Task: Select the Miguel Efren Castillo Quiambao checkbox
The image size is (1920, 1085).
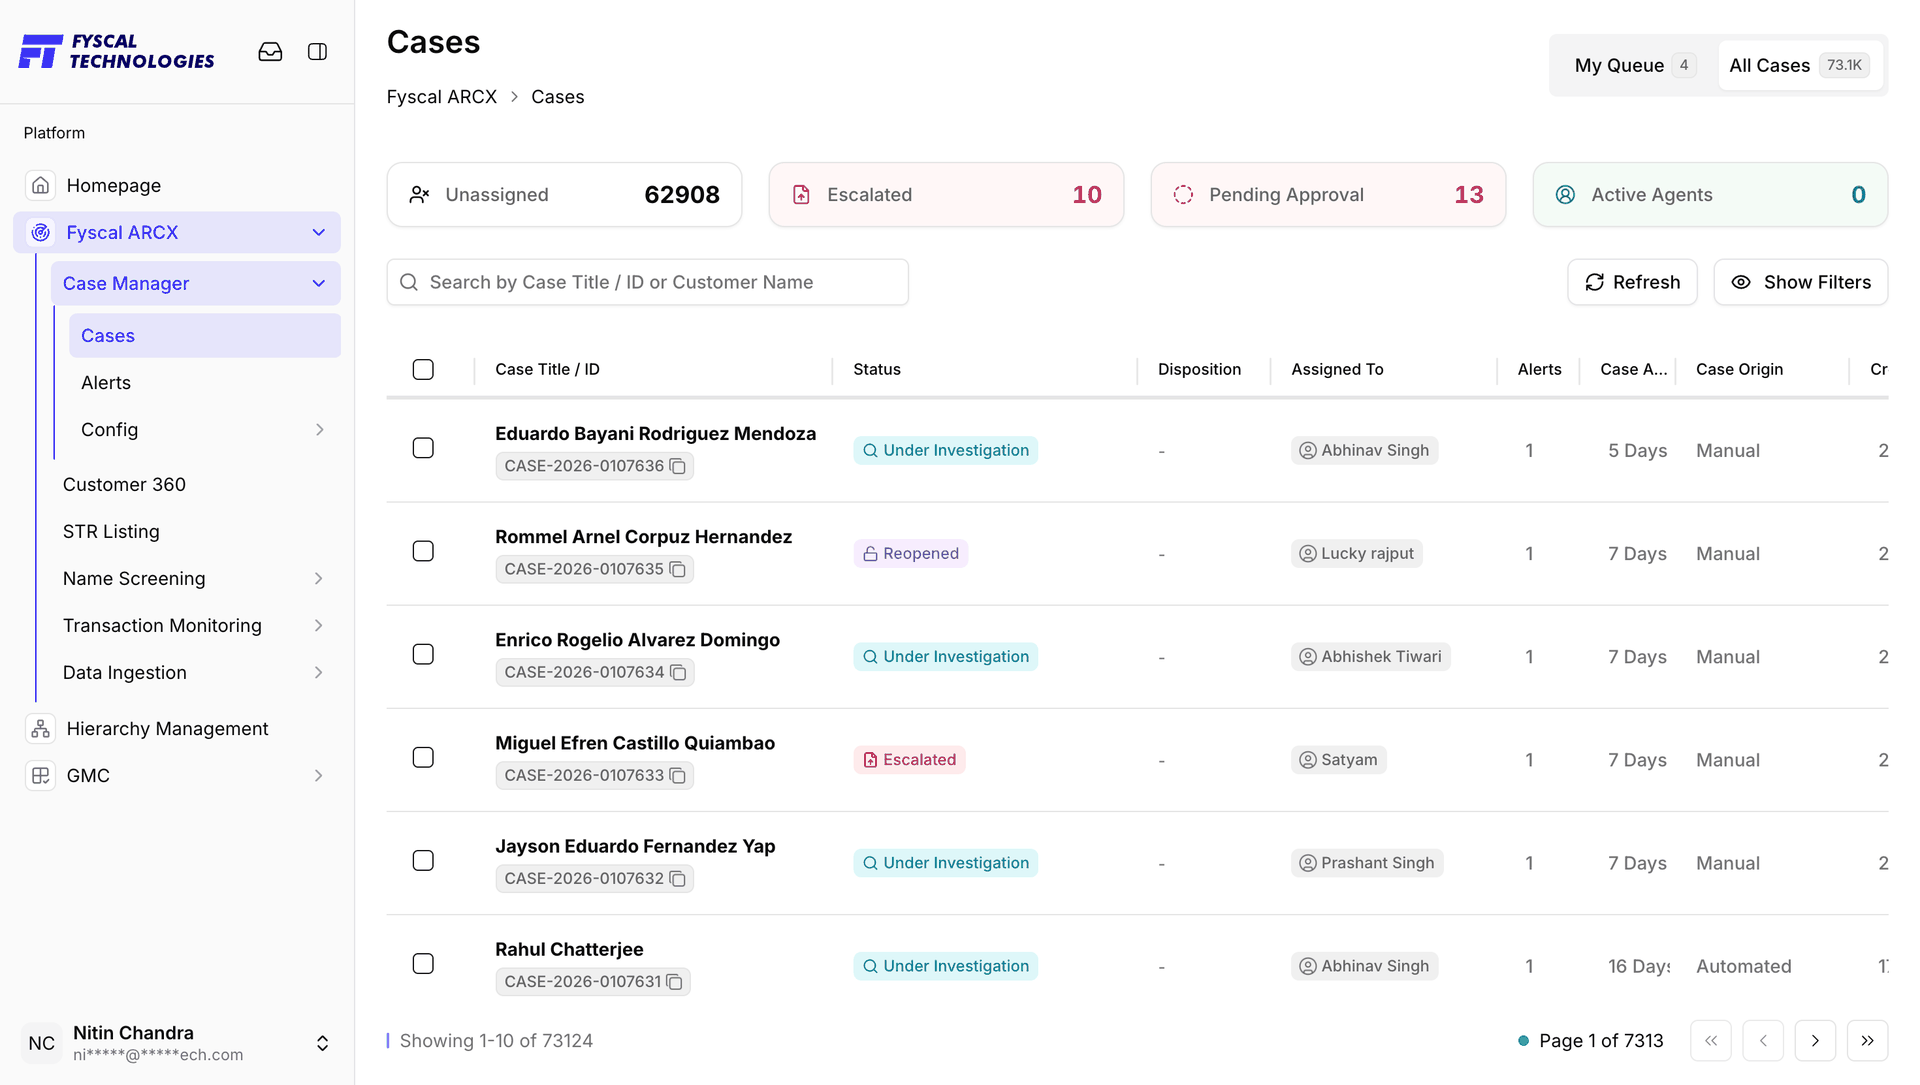Action: (423, 757)
